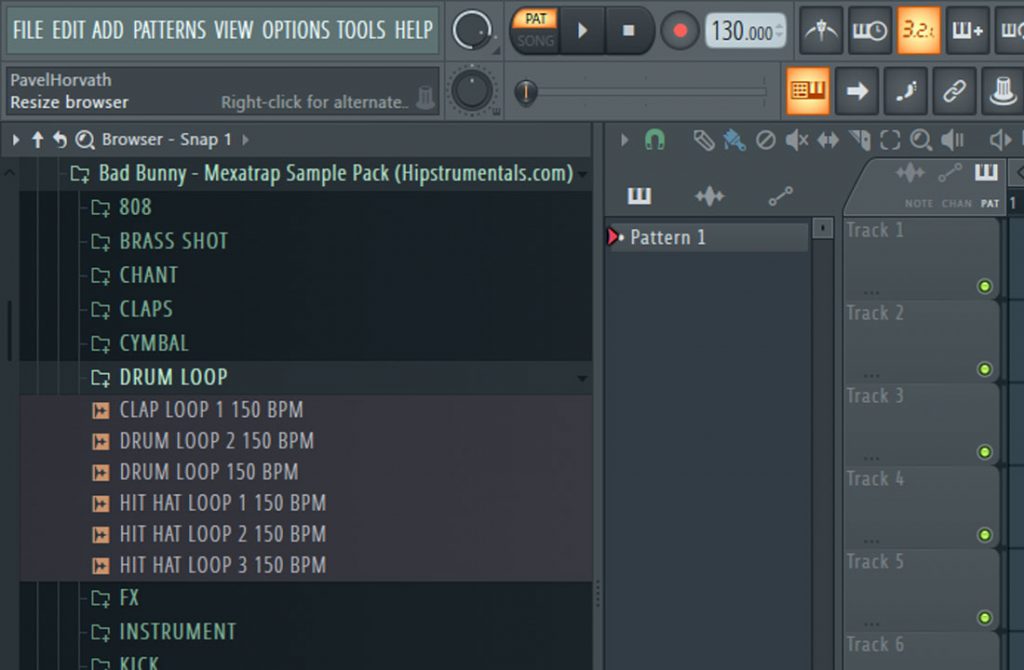Select the Paint tool in the Playlist
The image size is (1024, 670).
pos(731,141)
